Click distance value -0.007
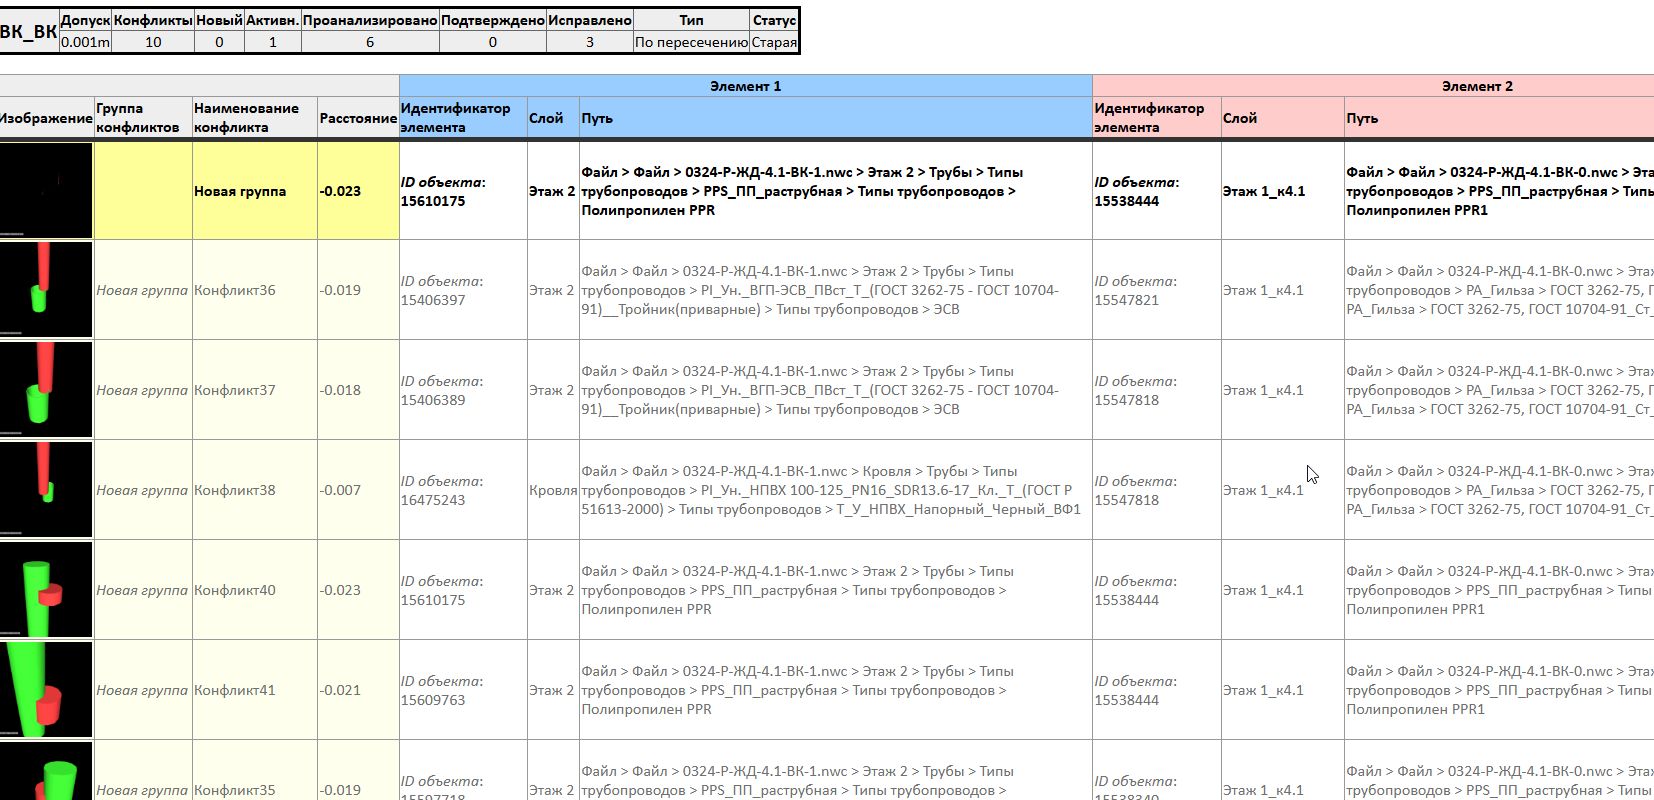1654x800 pixels. [341, 490]
